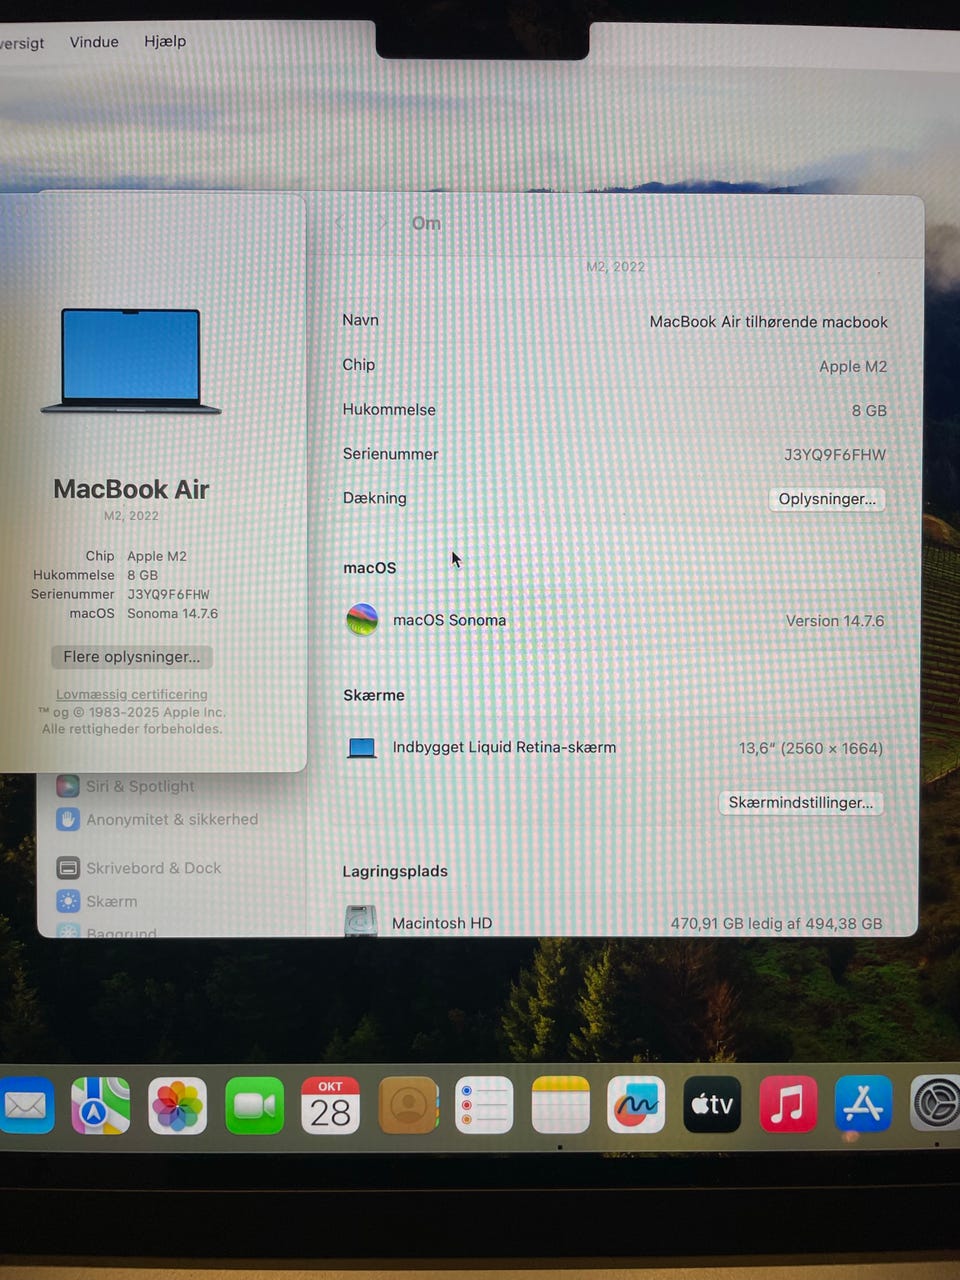Click serial J3YQ9F6FHW in Om pane

835,455
